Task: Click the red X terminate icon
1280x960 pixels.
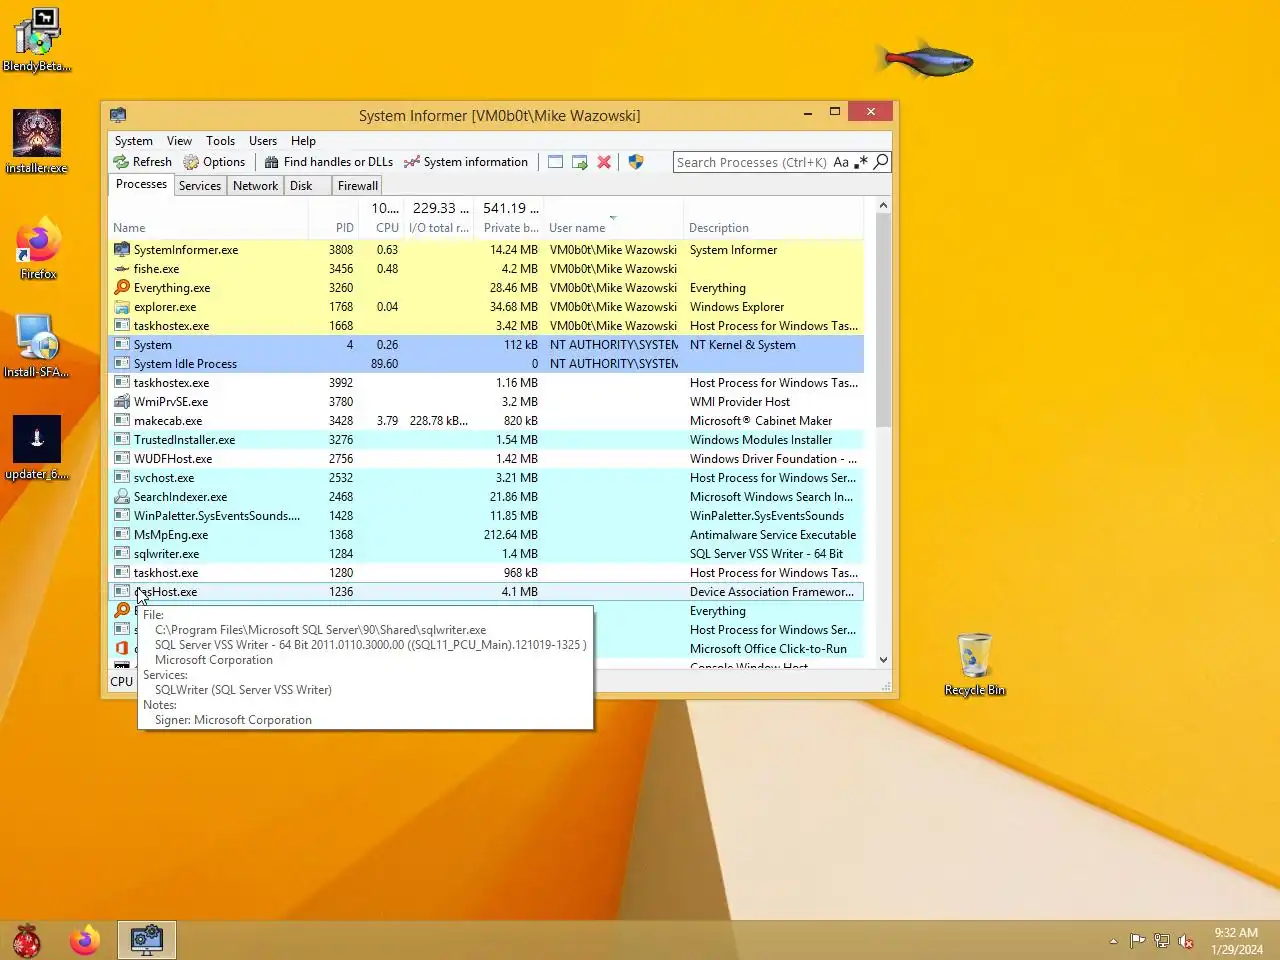Action: click(x=604, y=162)
